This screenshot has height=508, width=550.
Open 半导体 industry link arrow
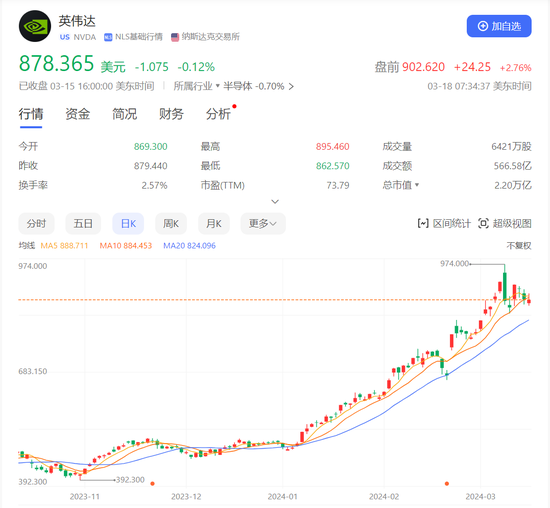pyautogui.click(x=291, y=86)
